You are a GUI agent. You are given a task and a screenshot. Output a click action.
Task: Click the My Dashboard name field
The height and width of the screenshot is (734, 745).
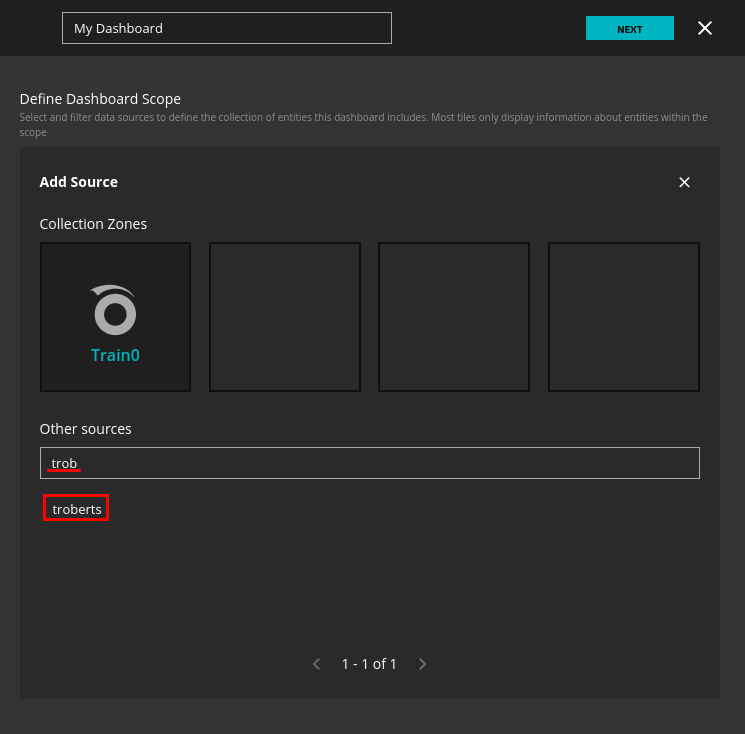pyautogui.click(x=227, y=28)
